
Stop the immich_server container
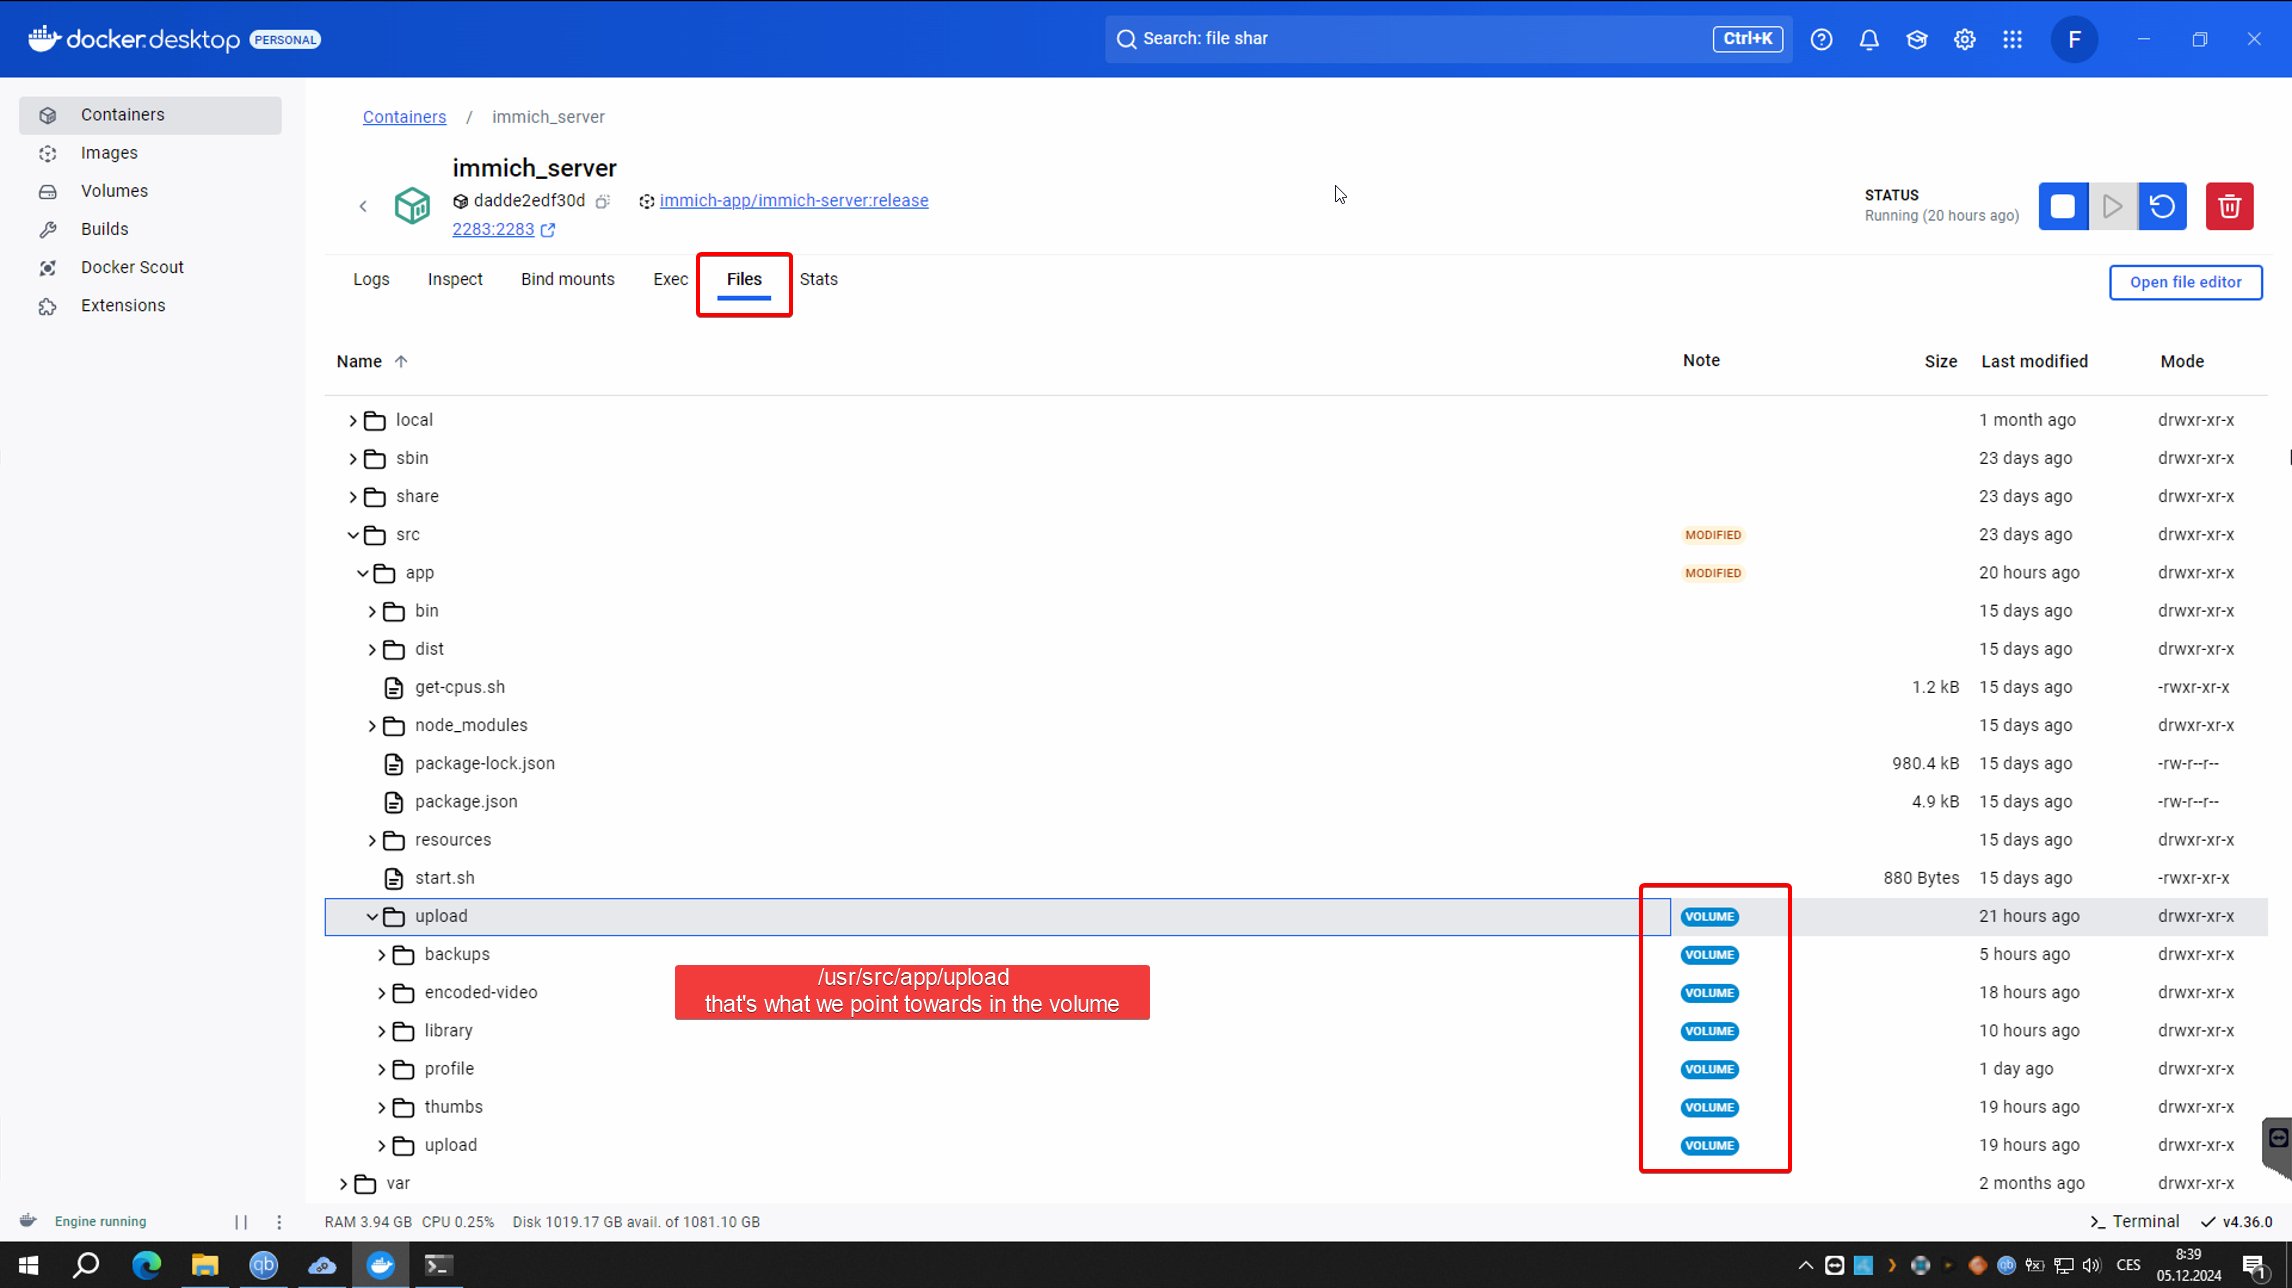tap(2062, 206)
